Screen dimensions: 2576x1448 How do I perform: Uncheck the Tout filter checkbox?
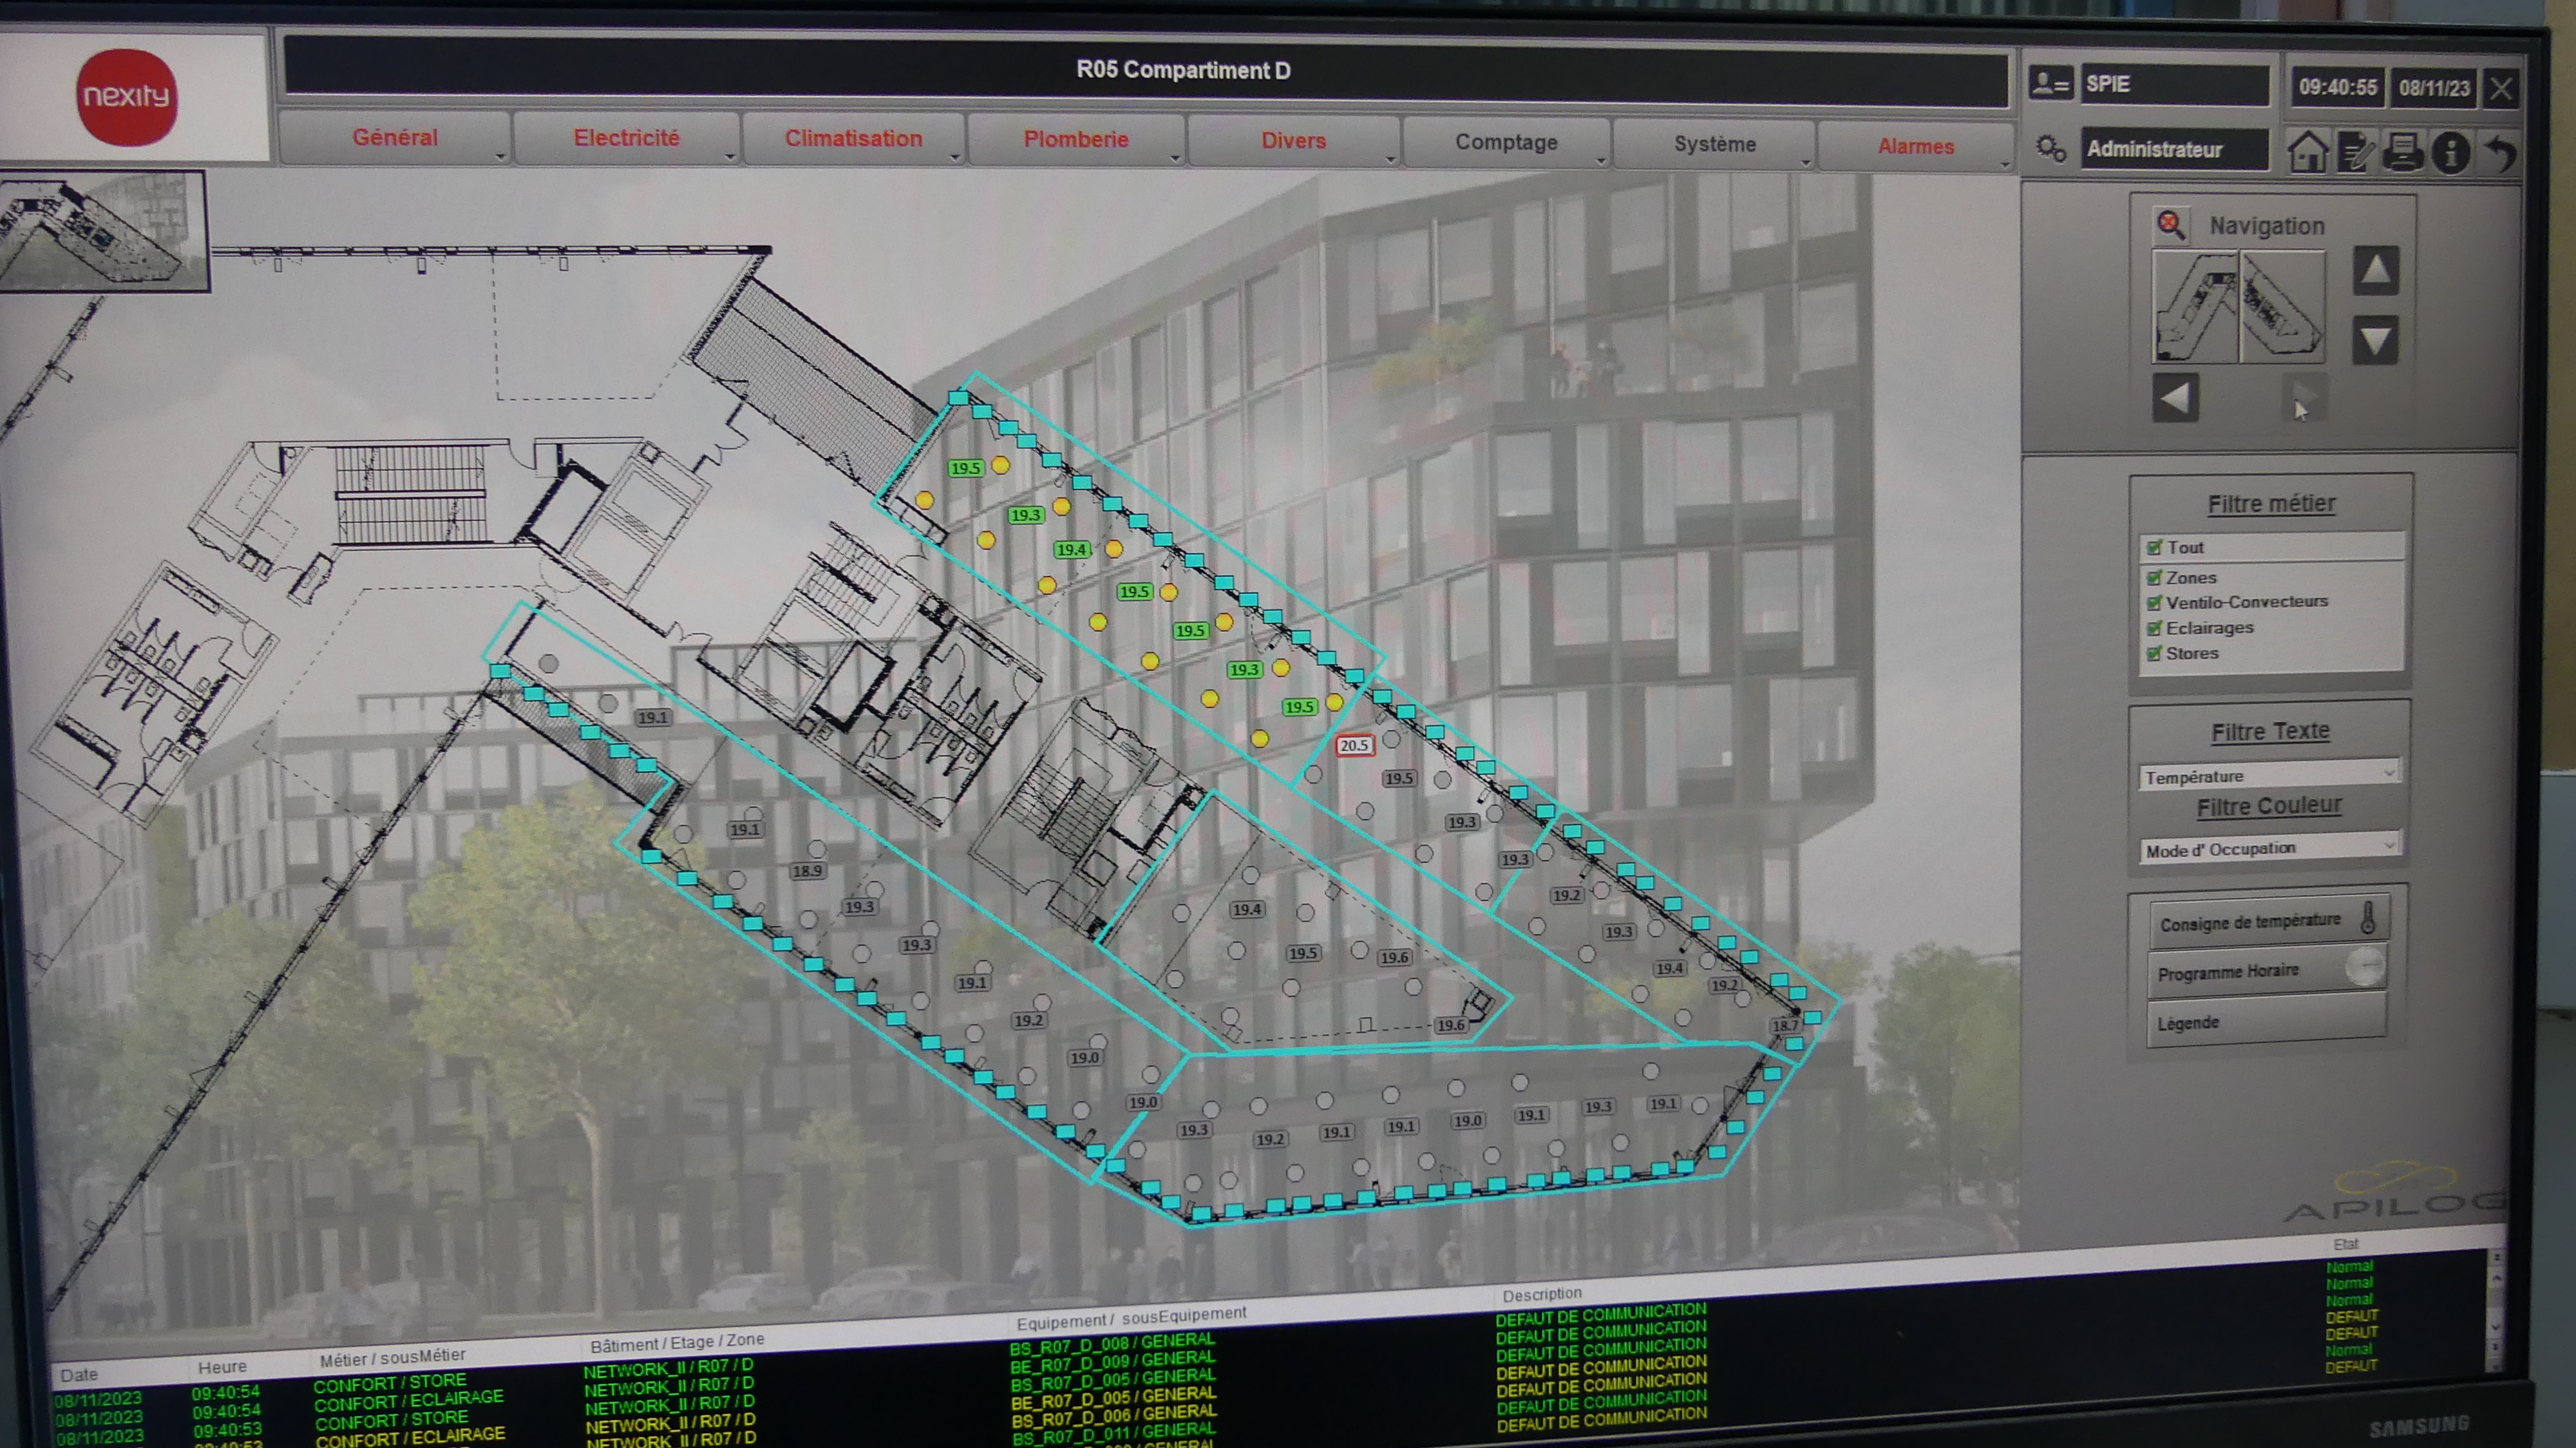2154,548
